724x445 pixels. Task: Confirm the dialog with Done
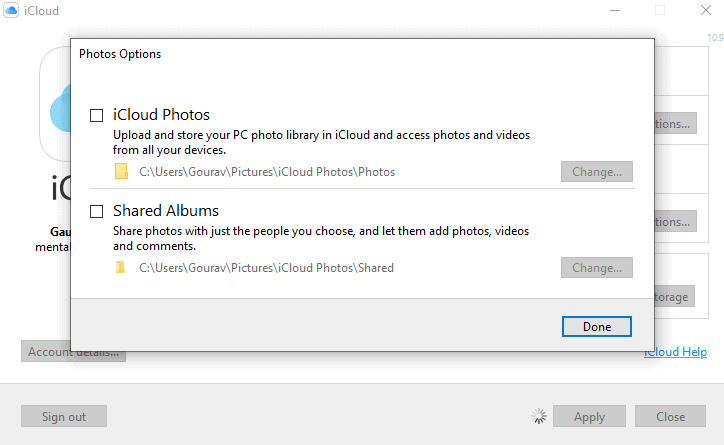597,327
